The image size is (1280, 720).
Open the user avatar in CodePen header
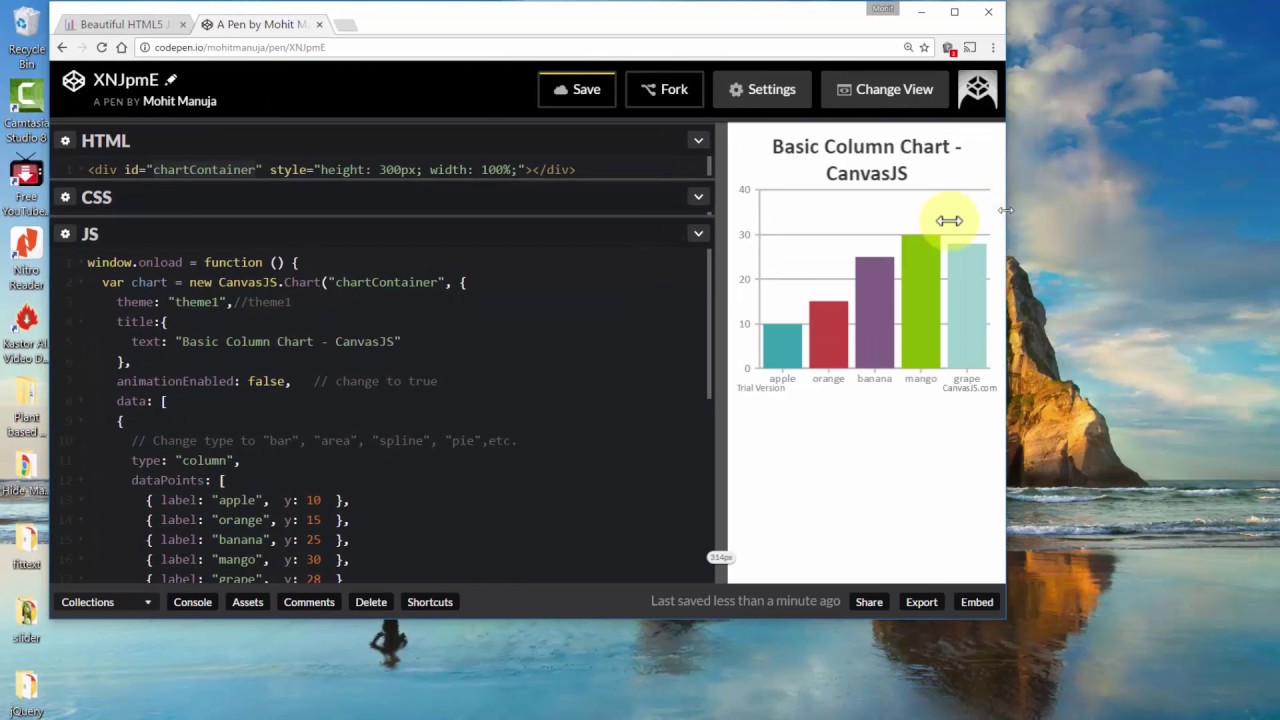(x=978, y=89)
